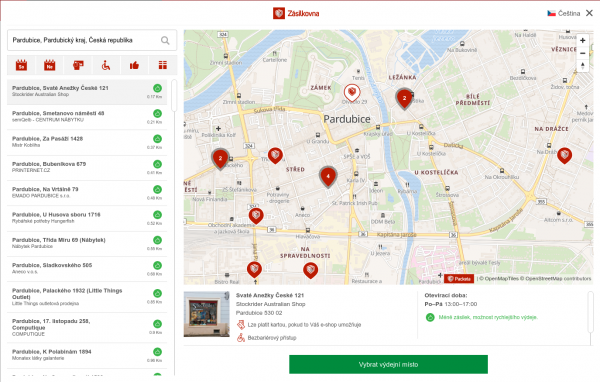
Task: Select Pardubice, K Polabinám 1894
Action: (87, 356)
